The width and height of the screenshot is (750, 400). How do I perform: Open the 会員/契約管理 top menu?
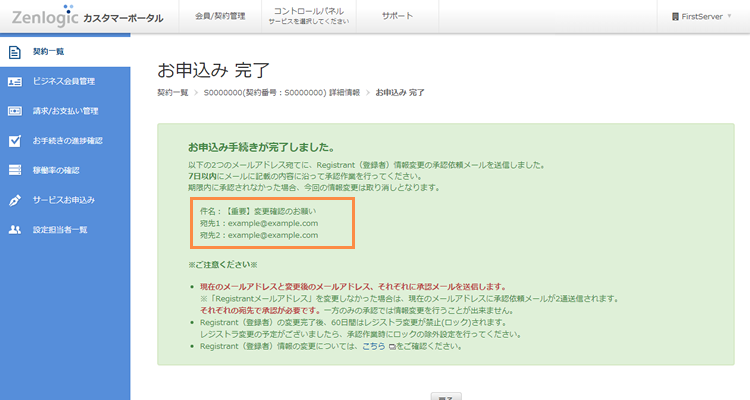click(x=220, y=16)
